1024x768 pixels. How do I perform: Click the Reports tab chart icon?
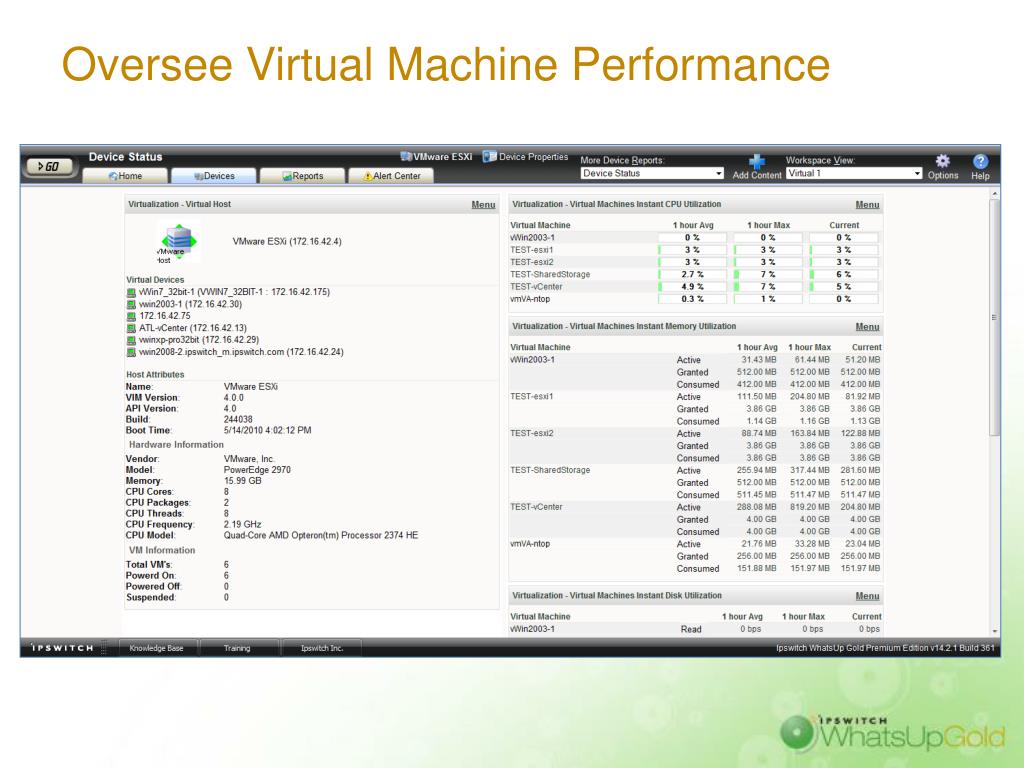(x=287, y=176)
